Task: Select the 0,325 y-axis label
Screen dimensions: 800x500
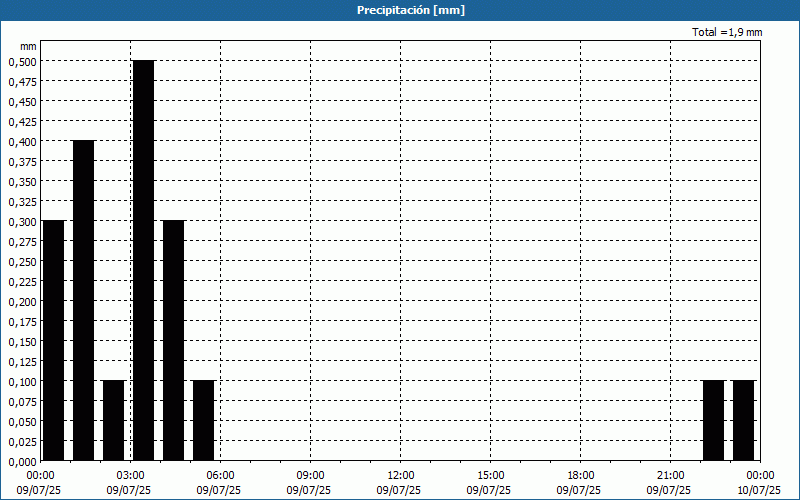Action: [x=22, y=202]
